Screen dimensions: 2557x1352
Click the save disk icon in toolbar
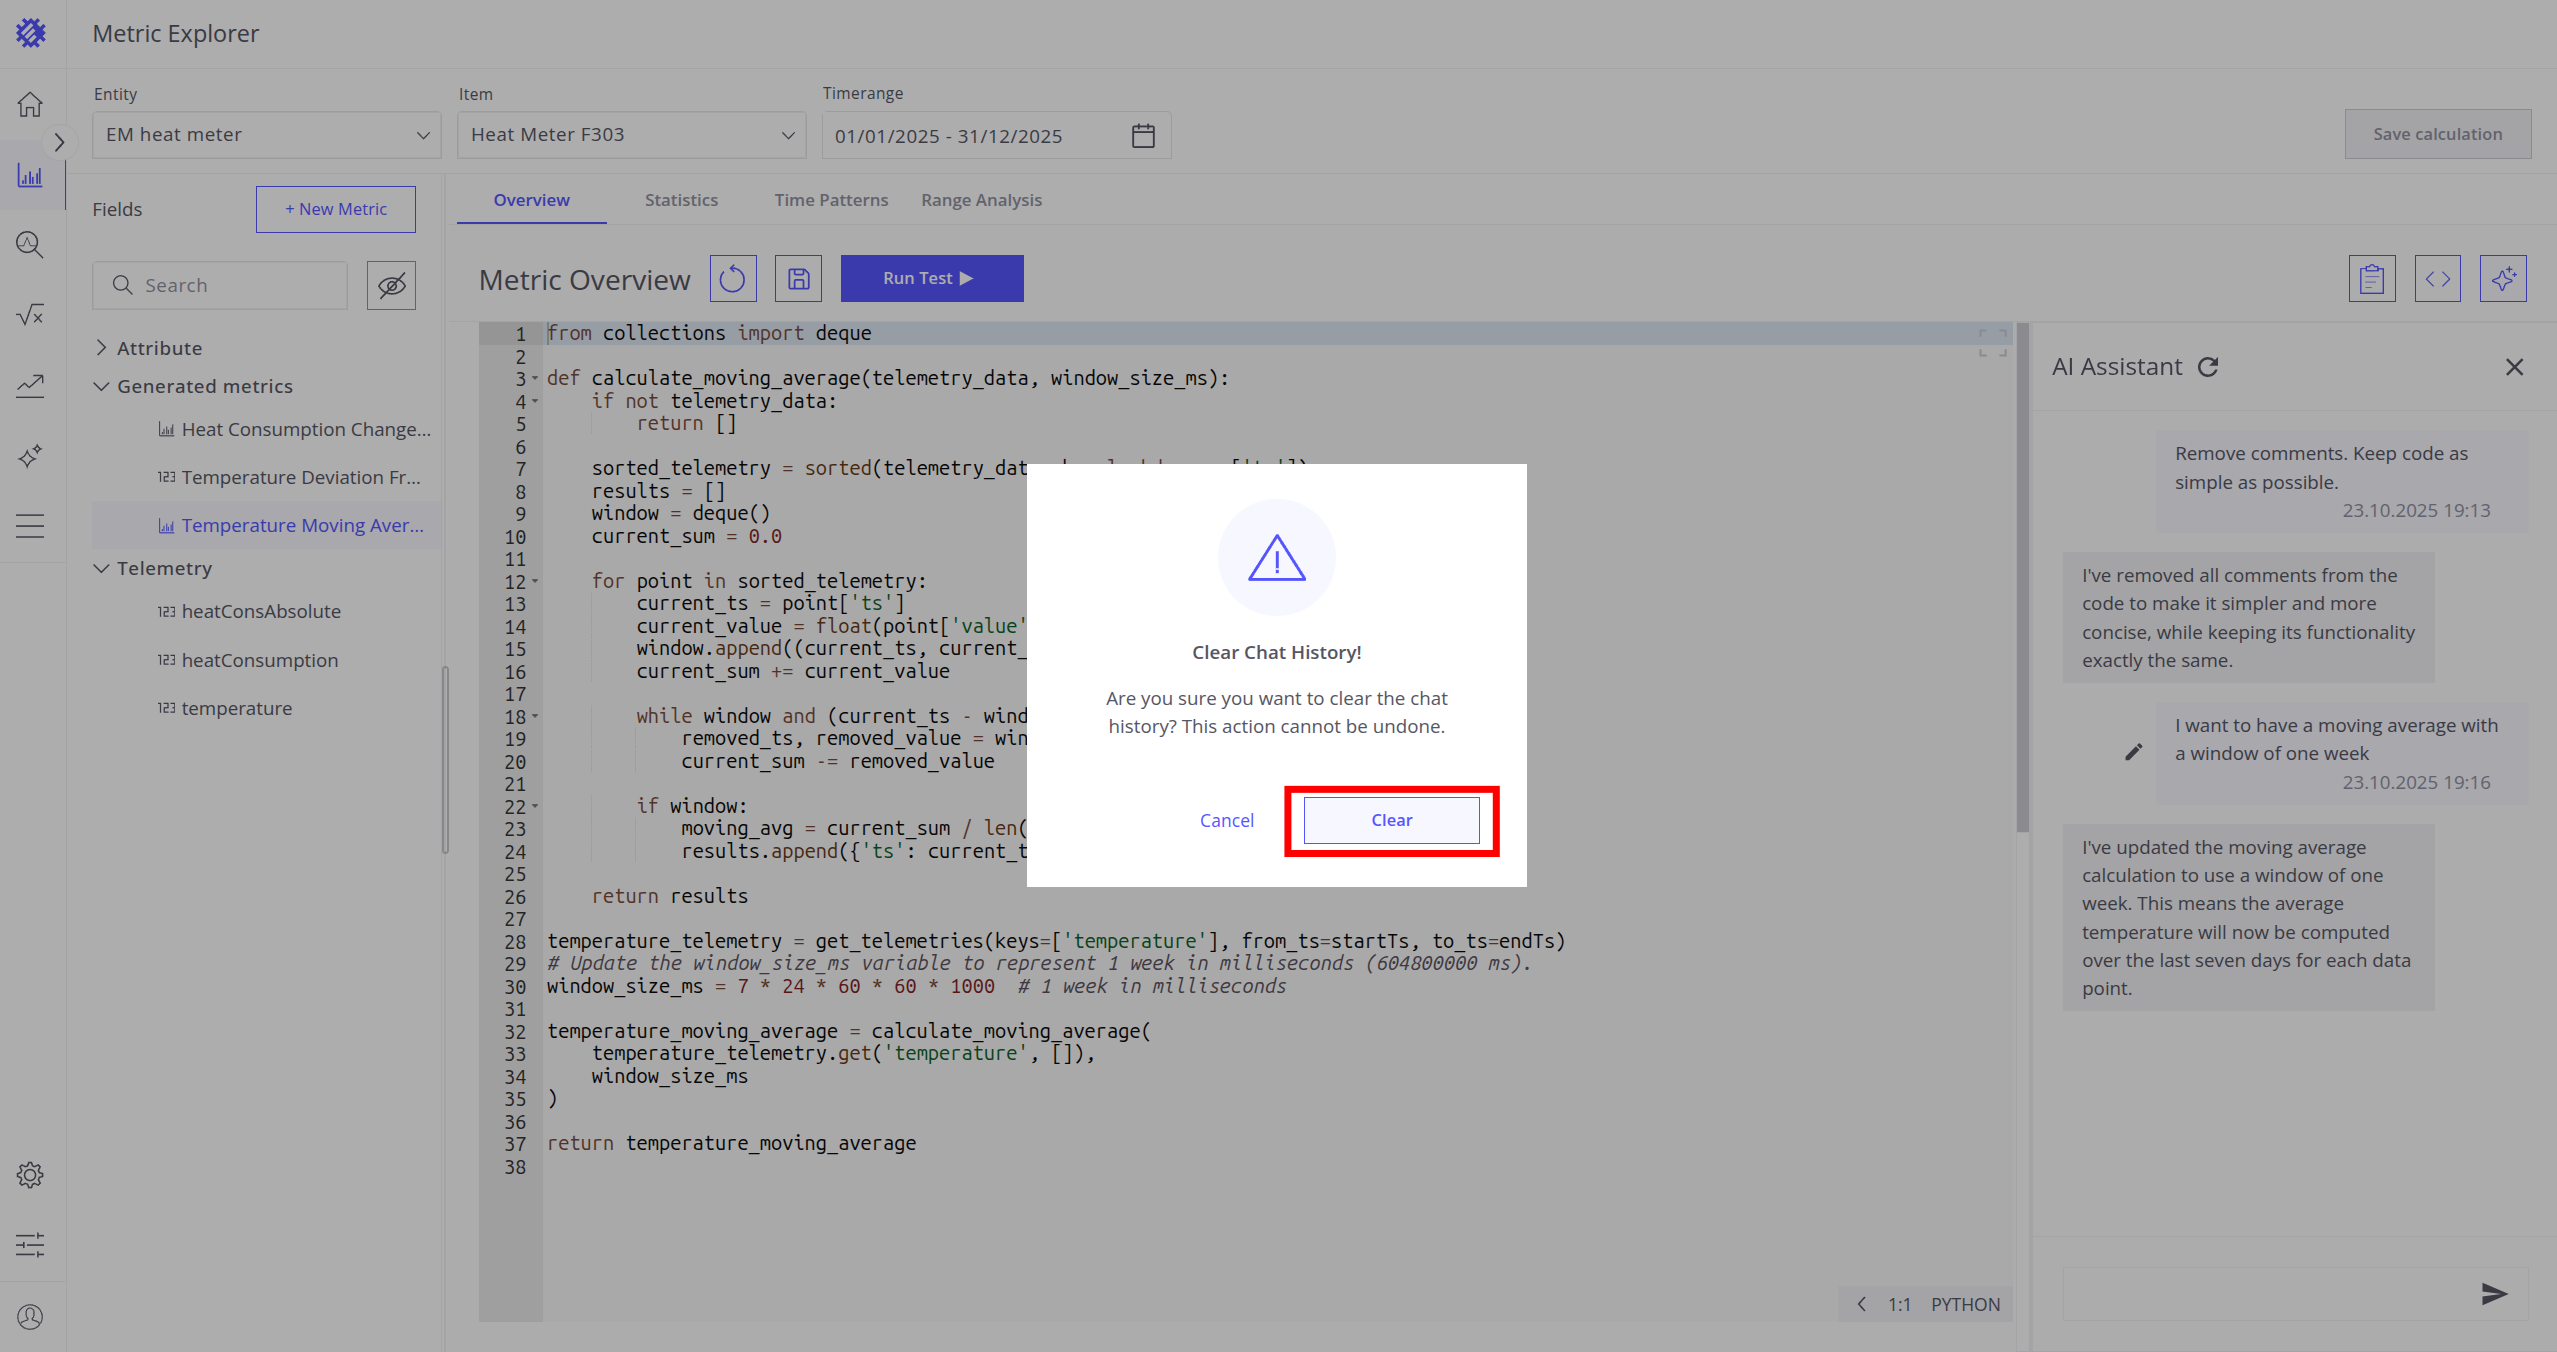(x=798, y=279)
